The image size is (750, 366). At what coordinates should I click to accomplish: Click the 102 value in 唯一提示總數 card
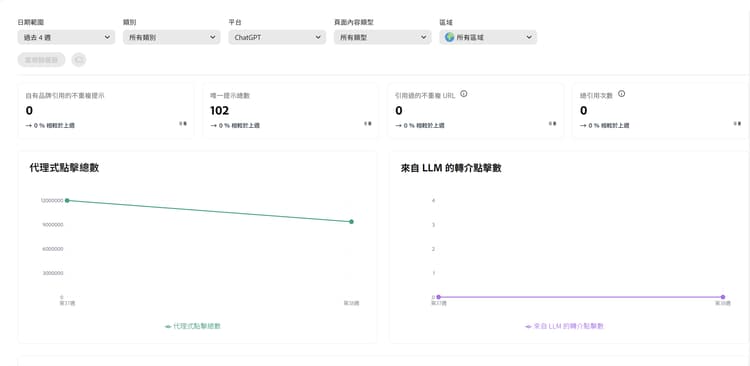(x=220, y=111)
